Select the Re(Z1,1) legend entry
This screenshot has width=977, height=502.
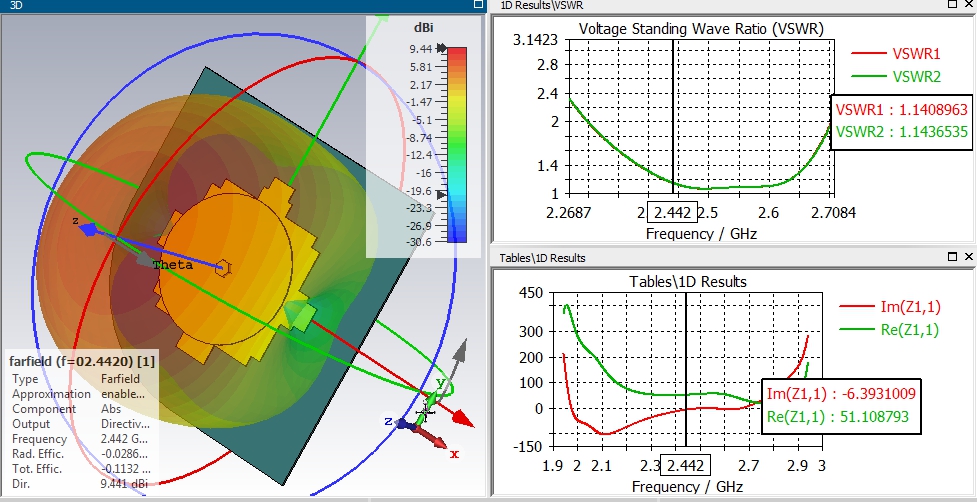(890, 329)
